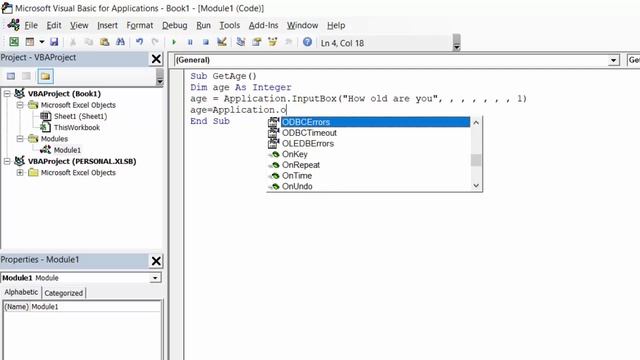
Task: Close the Project - VBAProject panel
Action: 156,59
